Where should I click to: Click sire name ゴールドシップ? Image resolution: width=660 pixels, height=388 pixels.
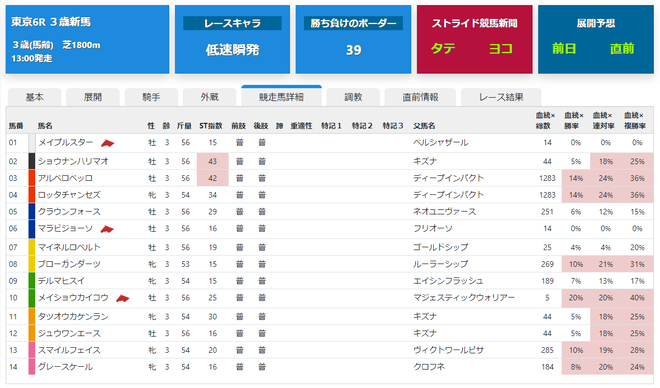coord(441,247)
